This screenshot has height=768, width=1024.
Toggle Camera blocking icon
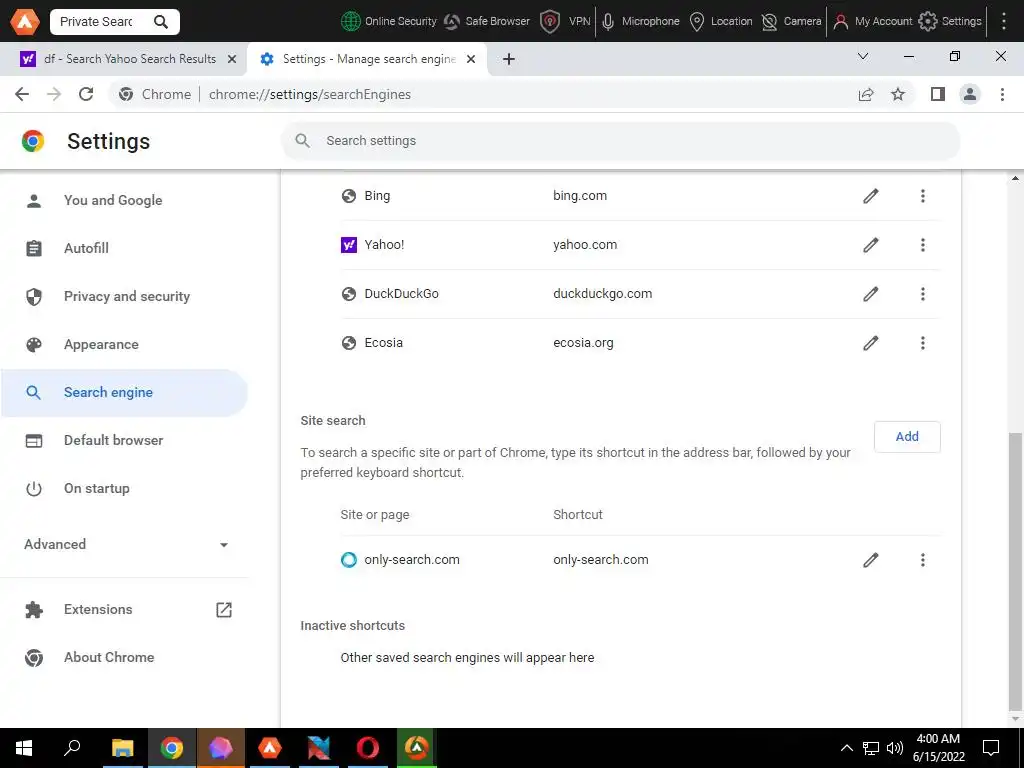click(x=770, y=22)
